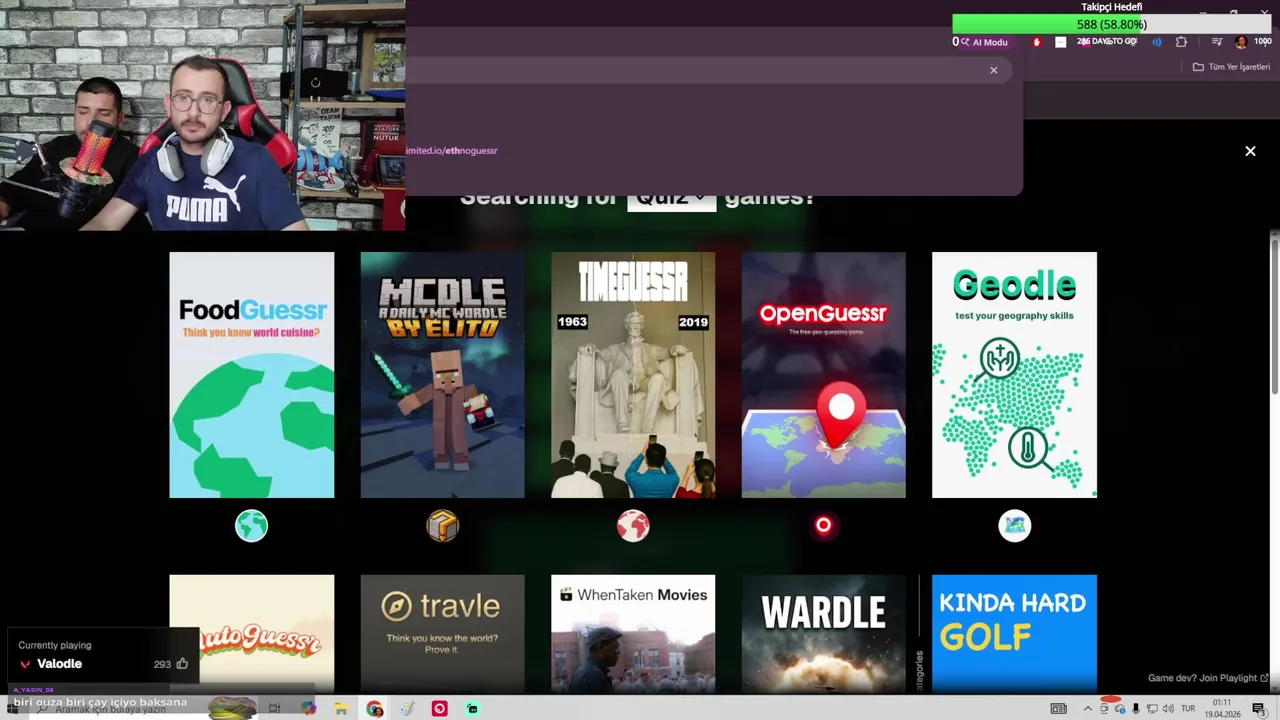
Task: Click the TimeGuessr red globe icon below its card
Action: coord(633,526)
